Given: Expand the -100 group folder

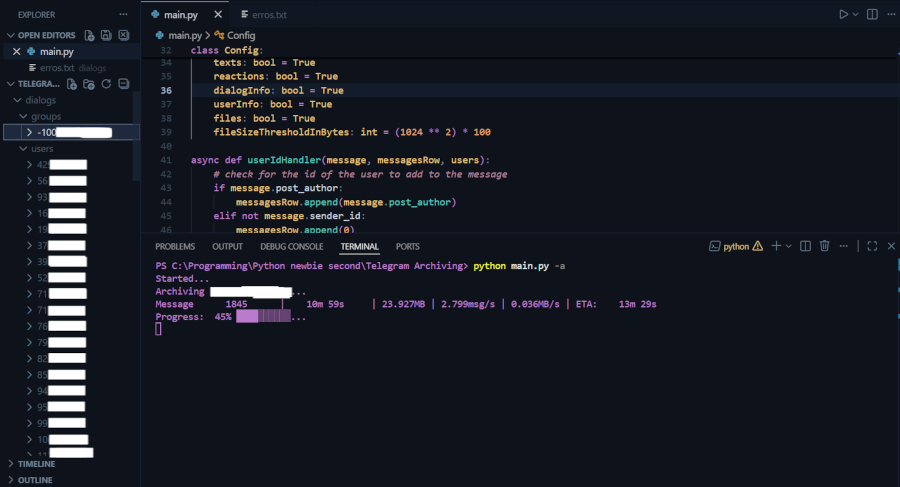Looking at the screenshot, I should coord(71,132).
